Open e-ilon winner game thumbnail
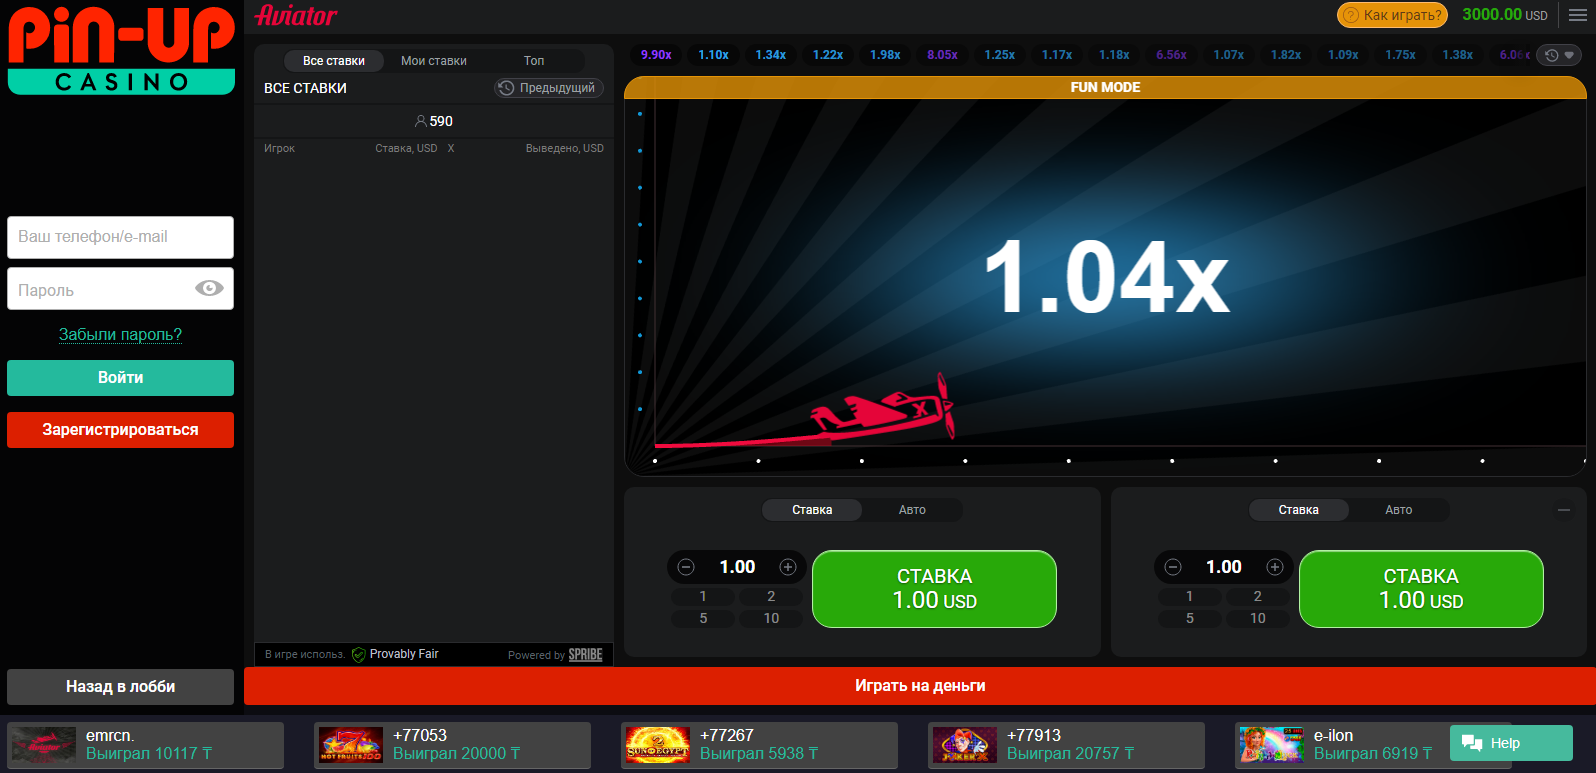1596x773 pixels. [1271, 745]
